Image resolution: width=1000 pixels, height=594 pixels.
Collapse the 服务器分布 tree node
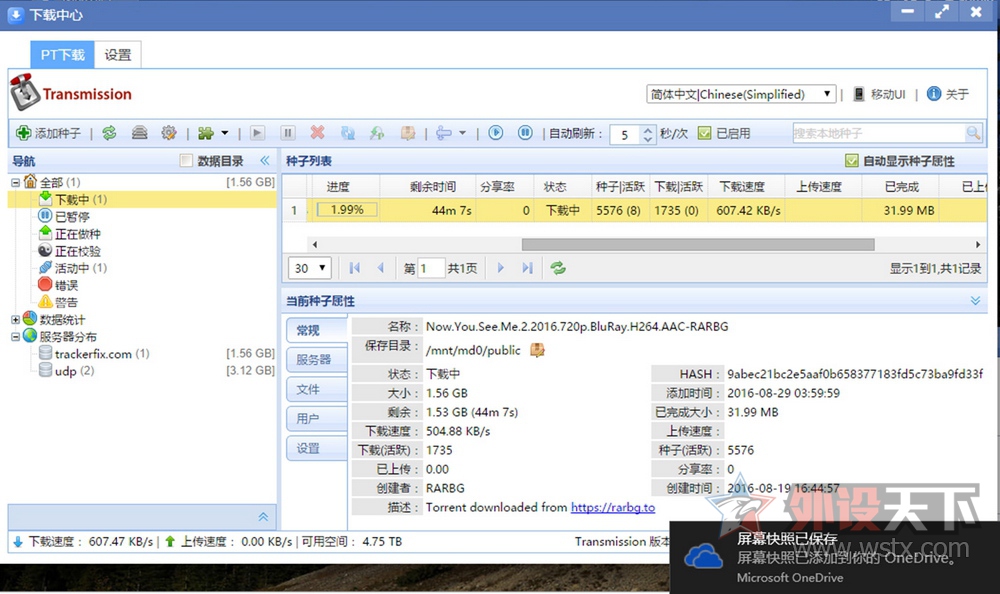(x=15, y=337)
